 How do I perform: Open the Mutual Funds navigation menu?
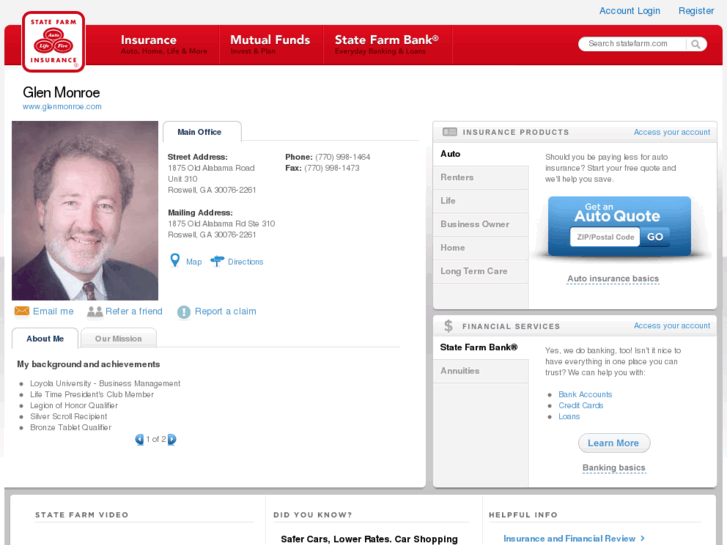(x=270, y=45)
